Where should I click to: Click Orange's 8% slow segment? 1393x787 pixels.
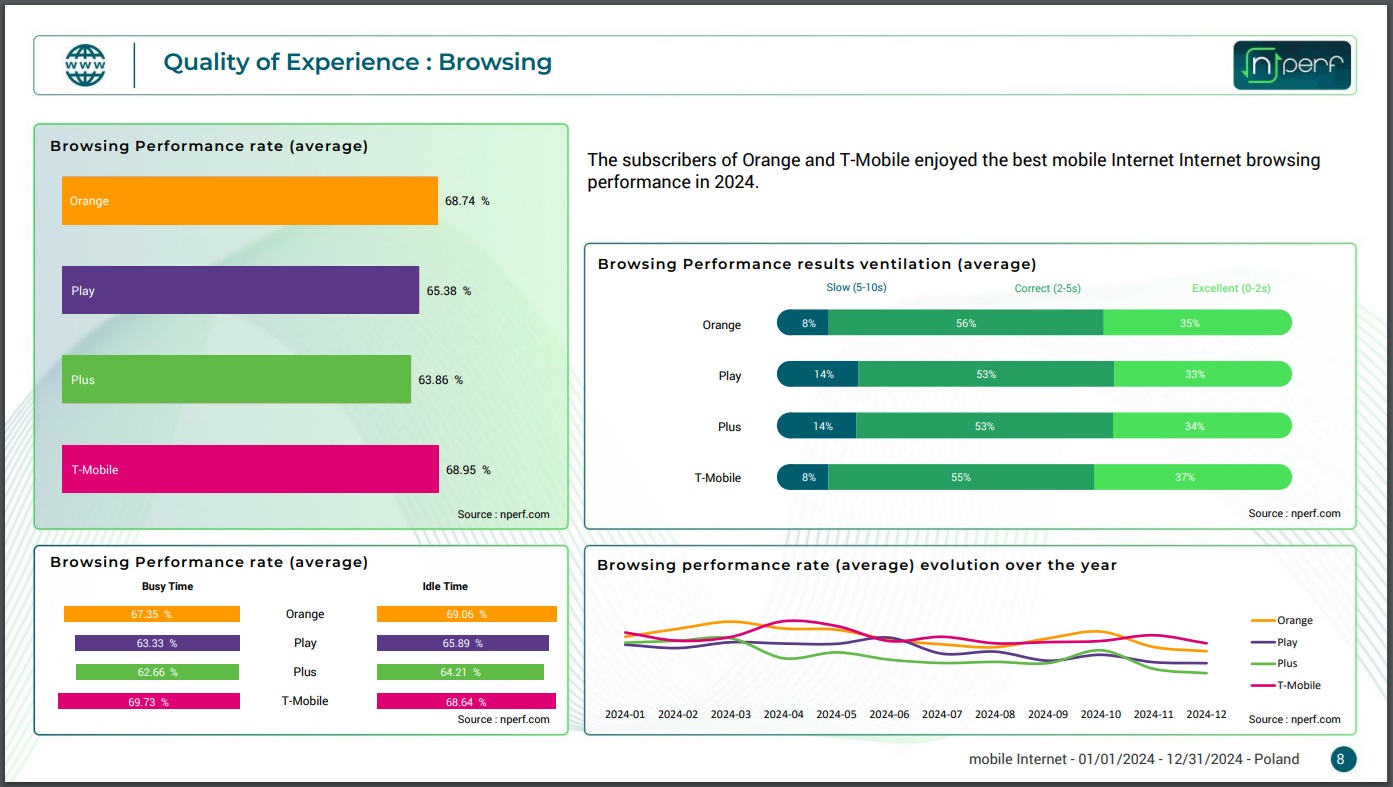803,323
